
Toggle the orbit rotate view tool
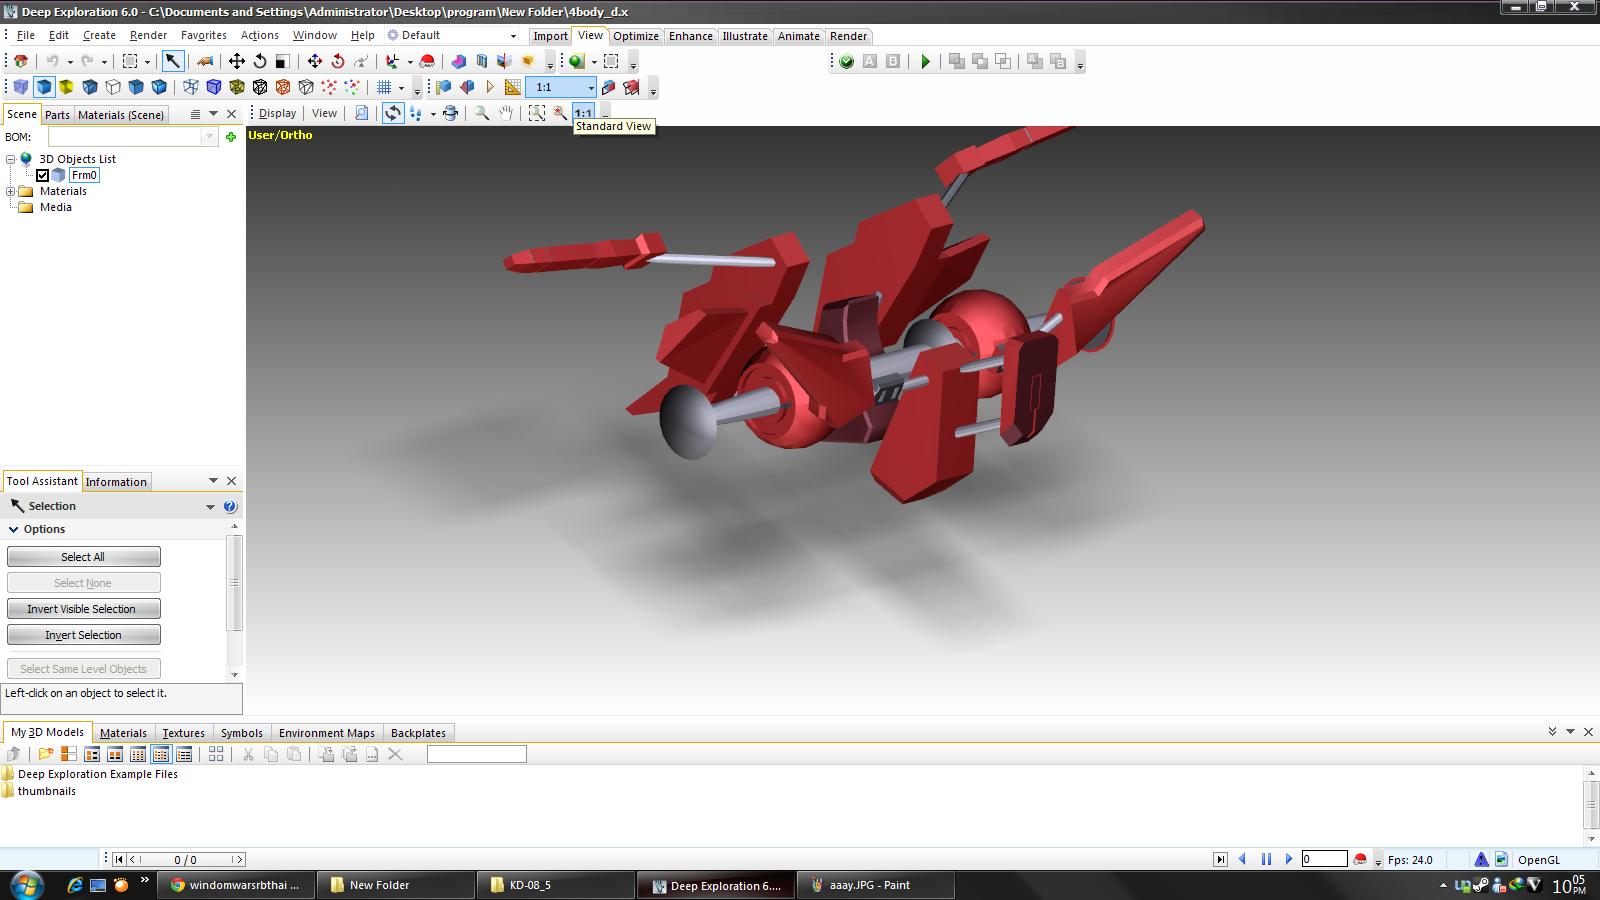click(x=393, y=113)
